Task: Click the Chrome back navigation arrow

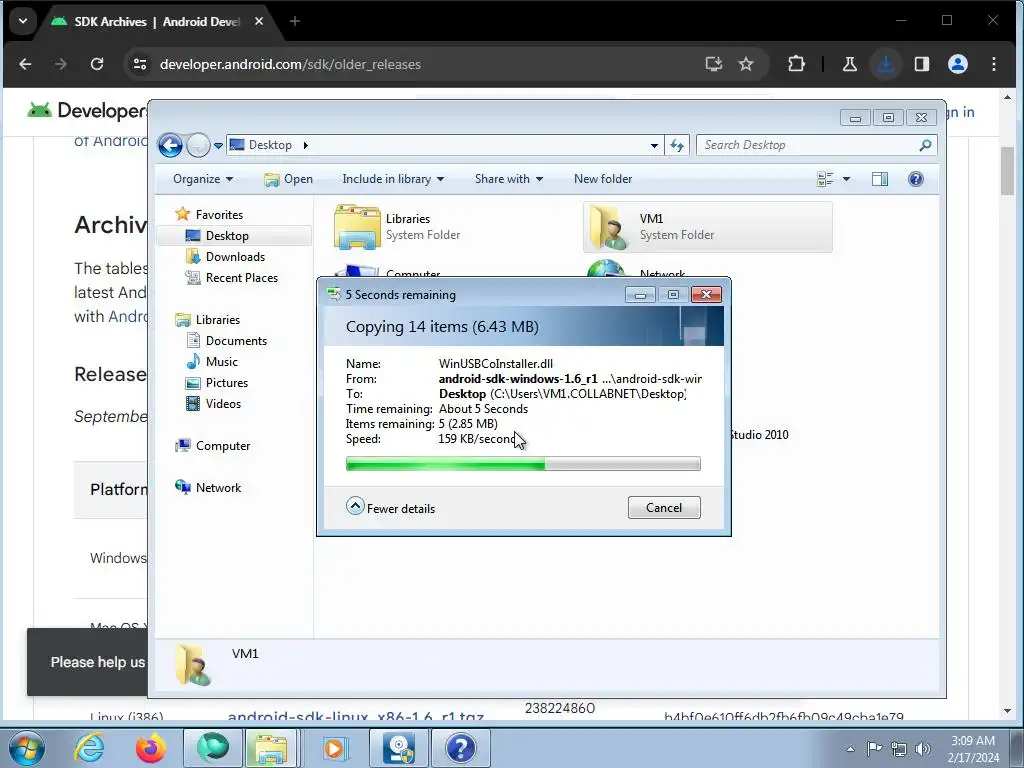Action: [x=25, y=64]
